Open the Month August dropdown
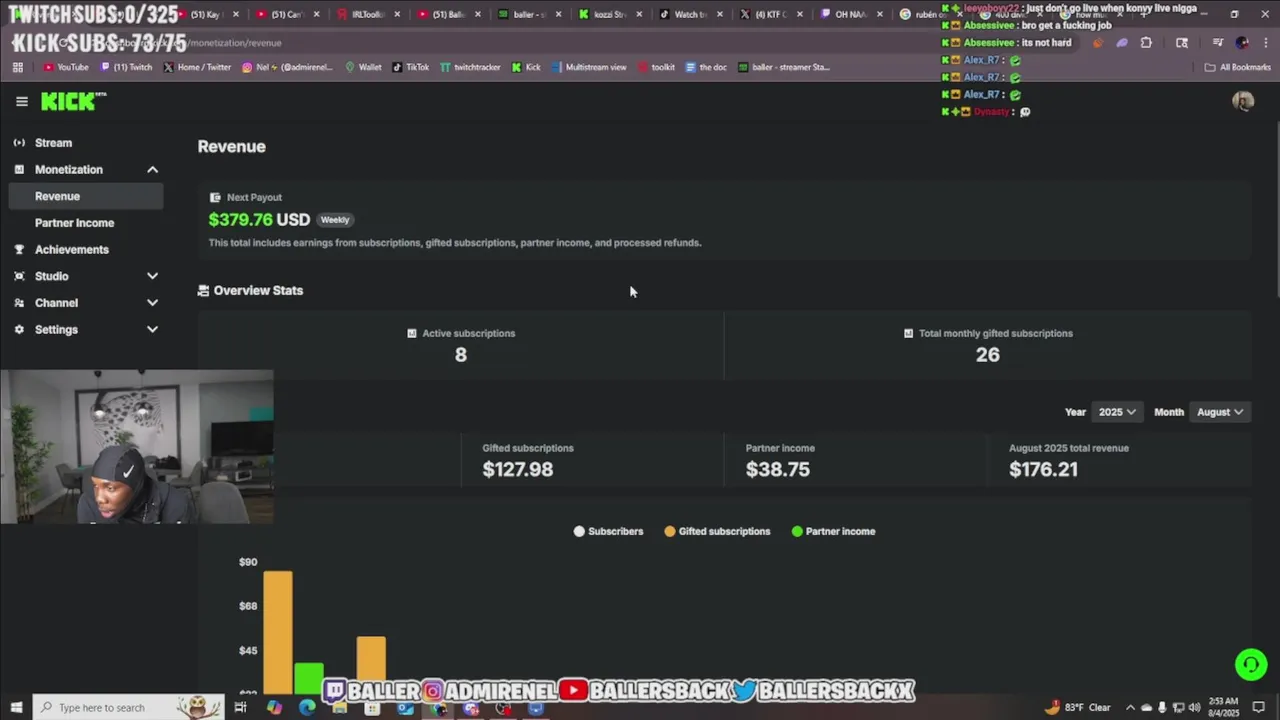Screen dimensions: 1280x720 coord(1220,412)
